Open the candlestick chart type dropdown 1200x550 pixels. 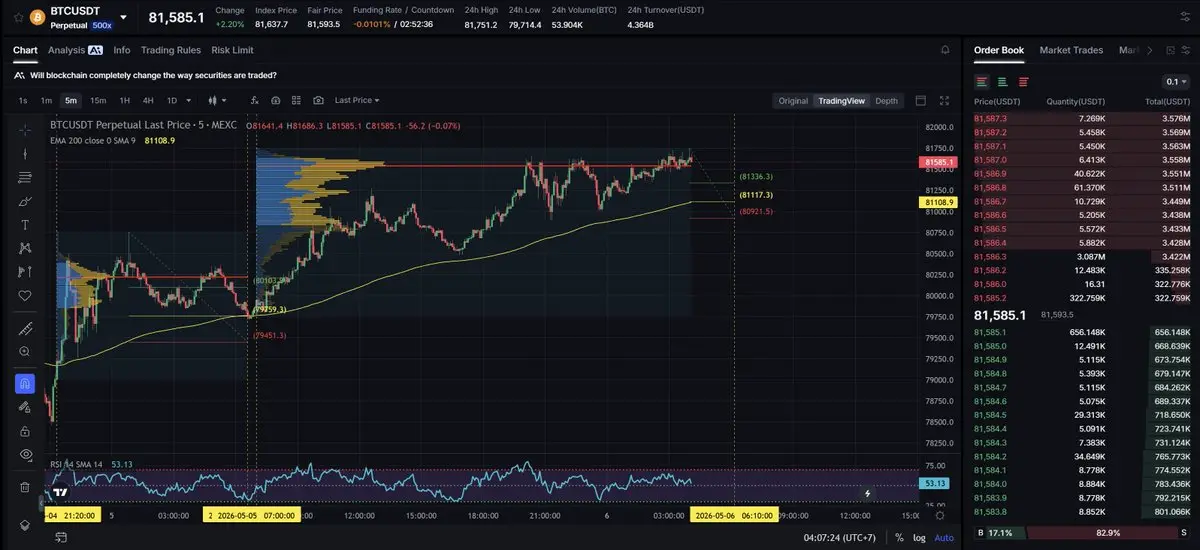coord(216,100)
